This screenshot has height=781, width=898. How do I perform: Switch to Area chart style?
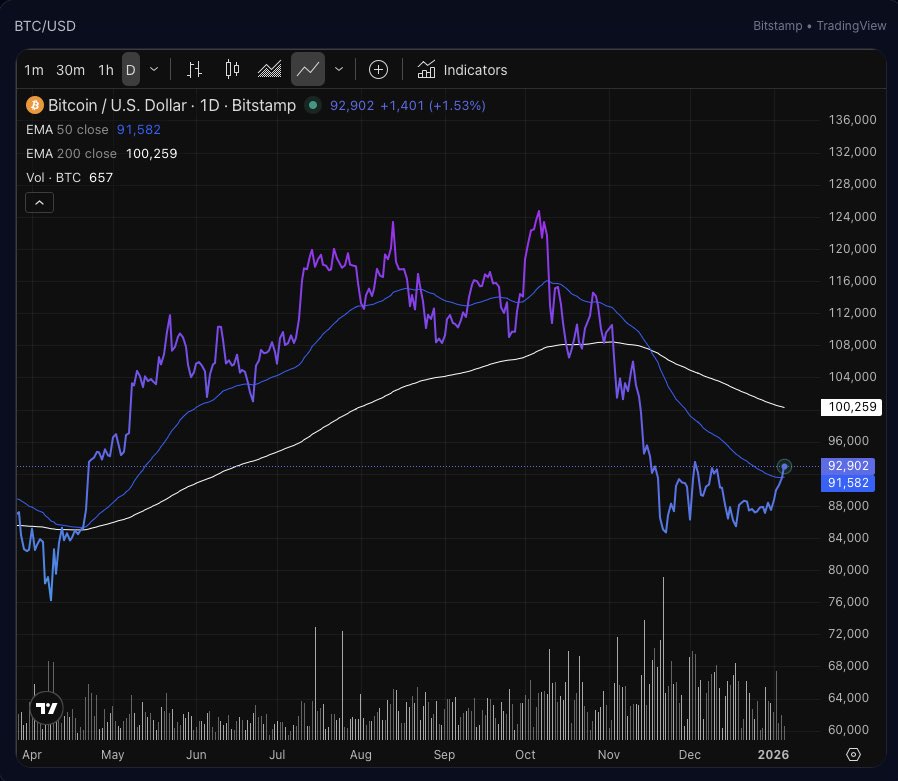coord(269,70)
